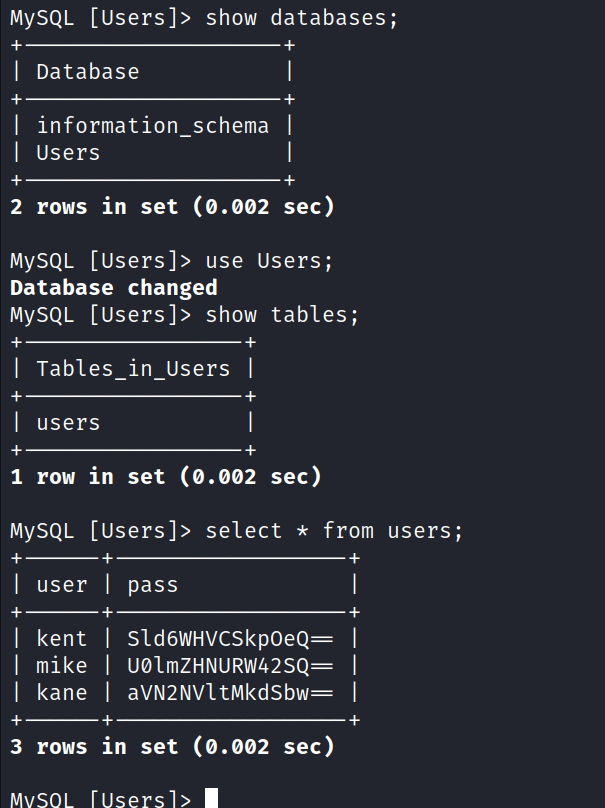The image size is (605, 808).
Task: Select the lowercase 'users' table row
Action: (68, 423)
